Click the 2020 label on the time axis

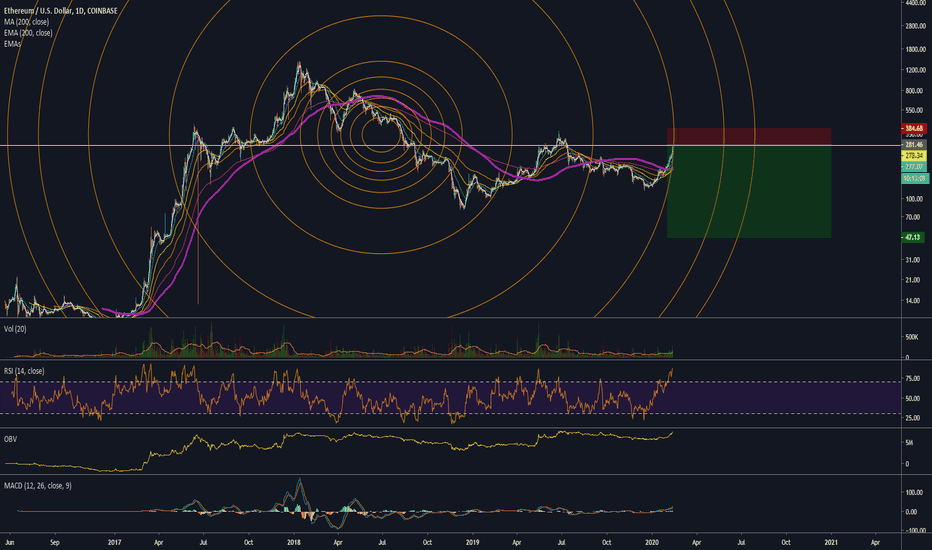(652, 542)
